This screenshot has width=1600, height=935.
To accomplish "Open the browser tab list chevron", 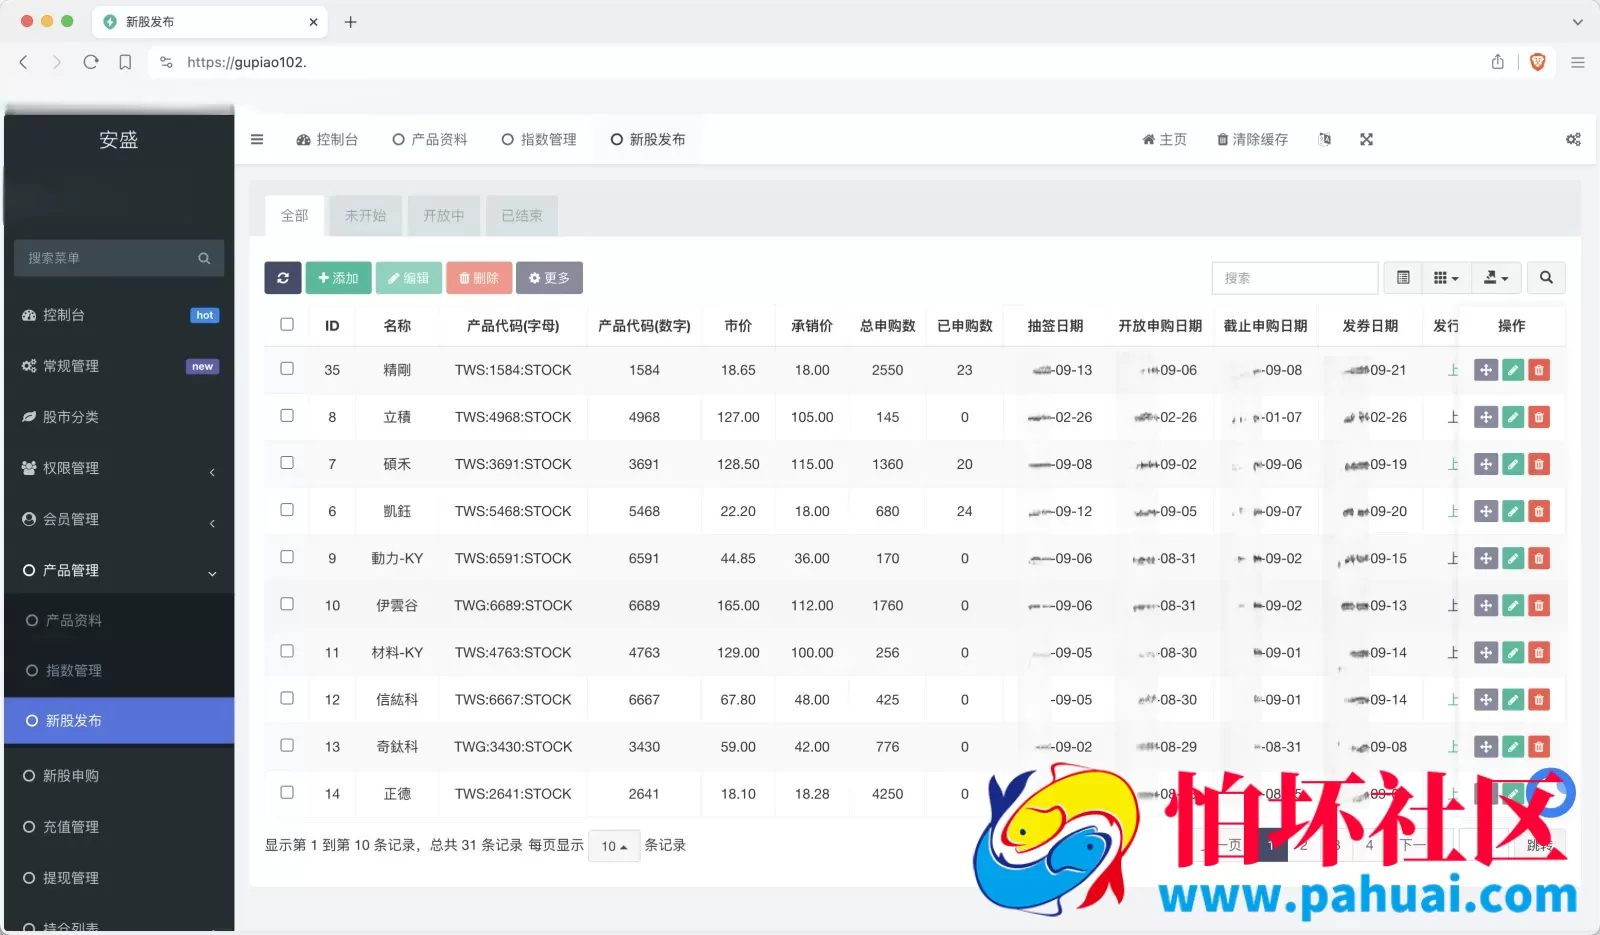I will click(1577, 22).
